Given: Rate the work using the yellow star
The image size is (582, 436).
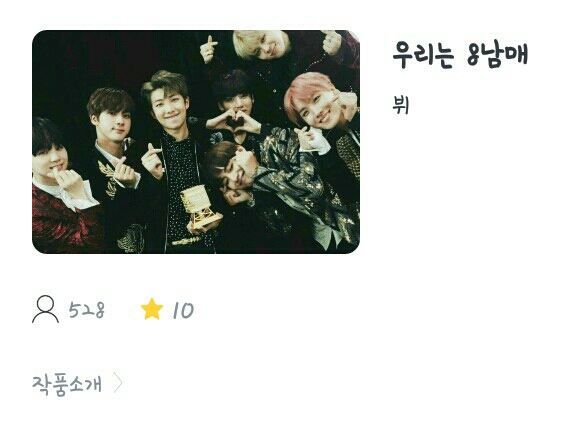Looking at the screenshot, I should (152, 309).
